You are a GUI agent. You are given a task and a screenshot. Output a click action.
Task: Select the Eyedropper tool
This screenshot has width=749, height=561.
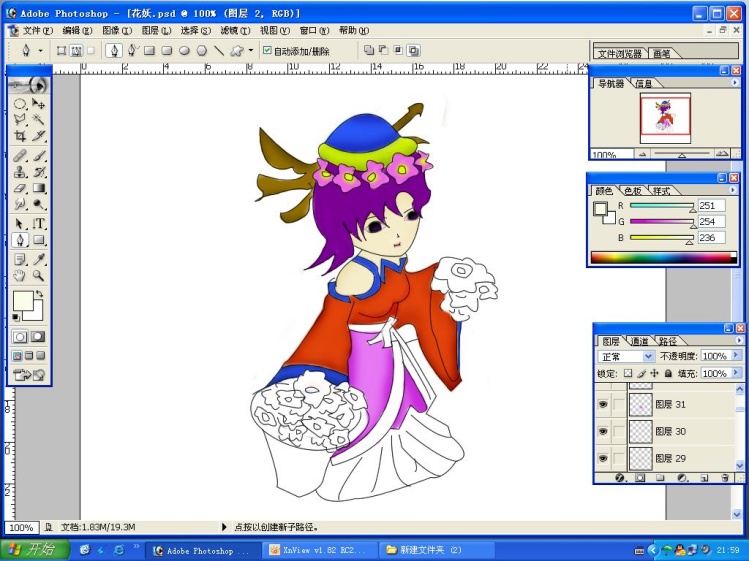coord(38,259)
